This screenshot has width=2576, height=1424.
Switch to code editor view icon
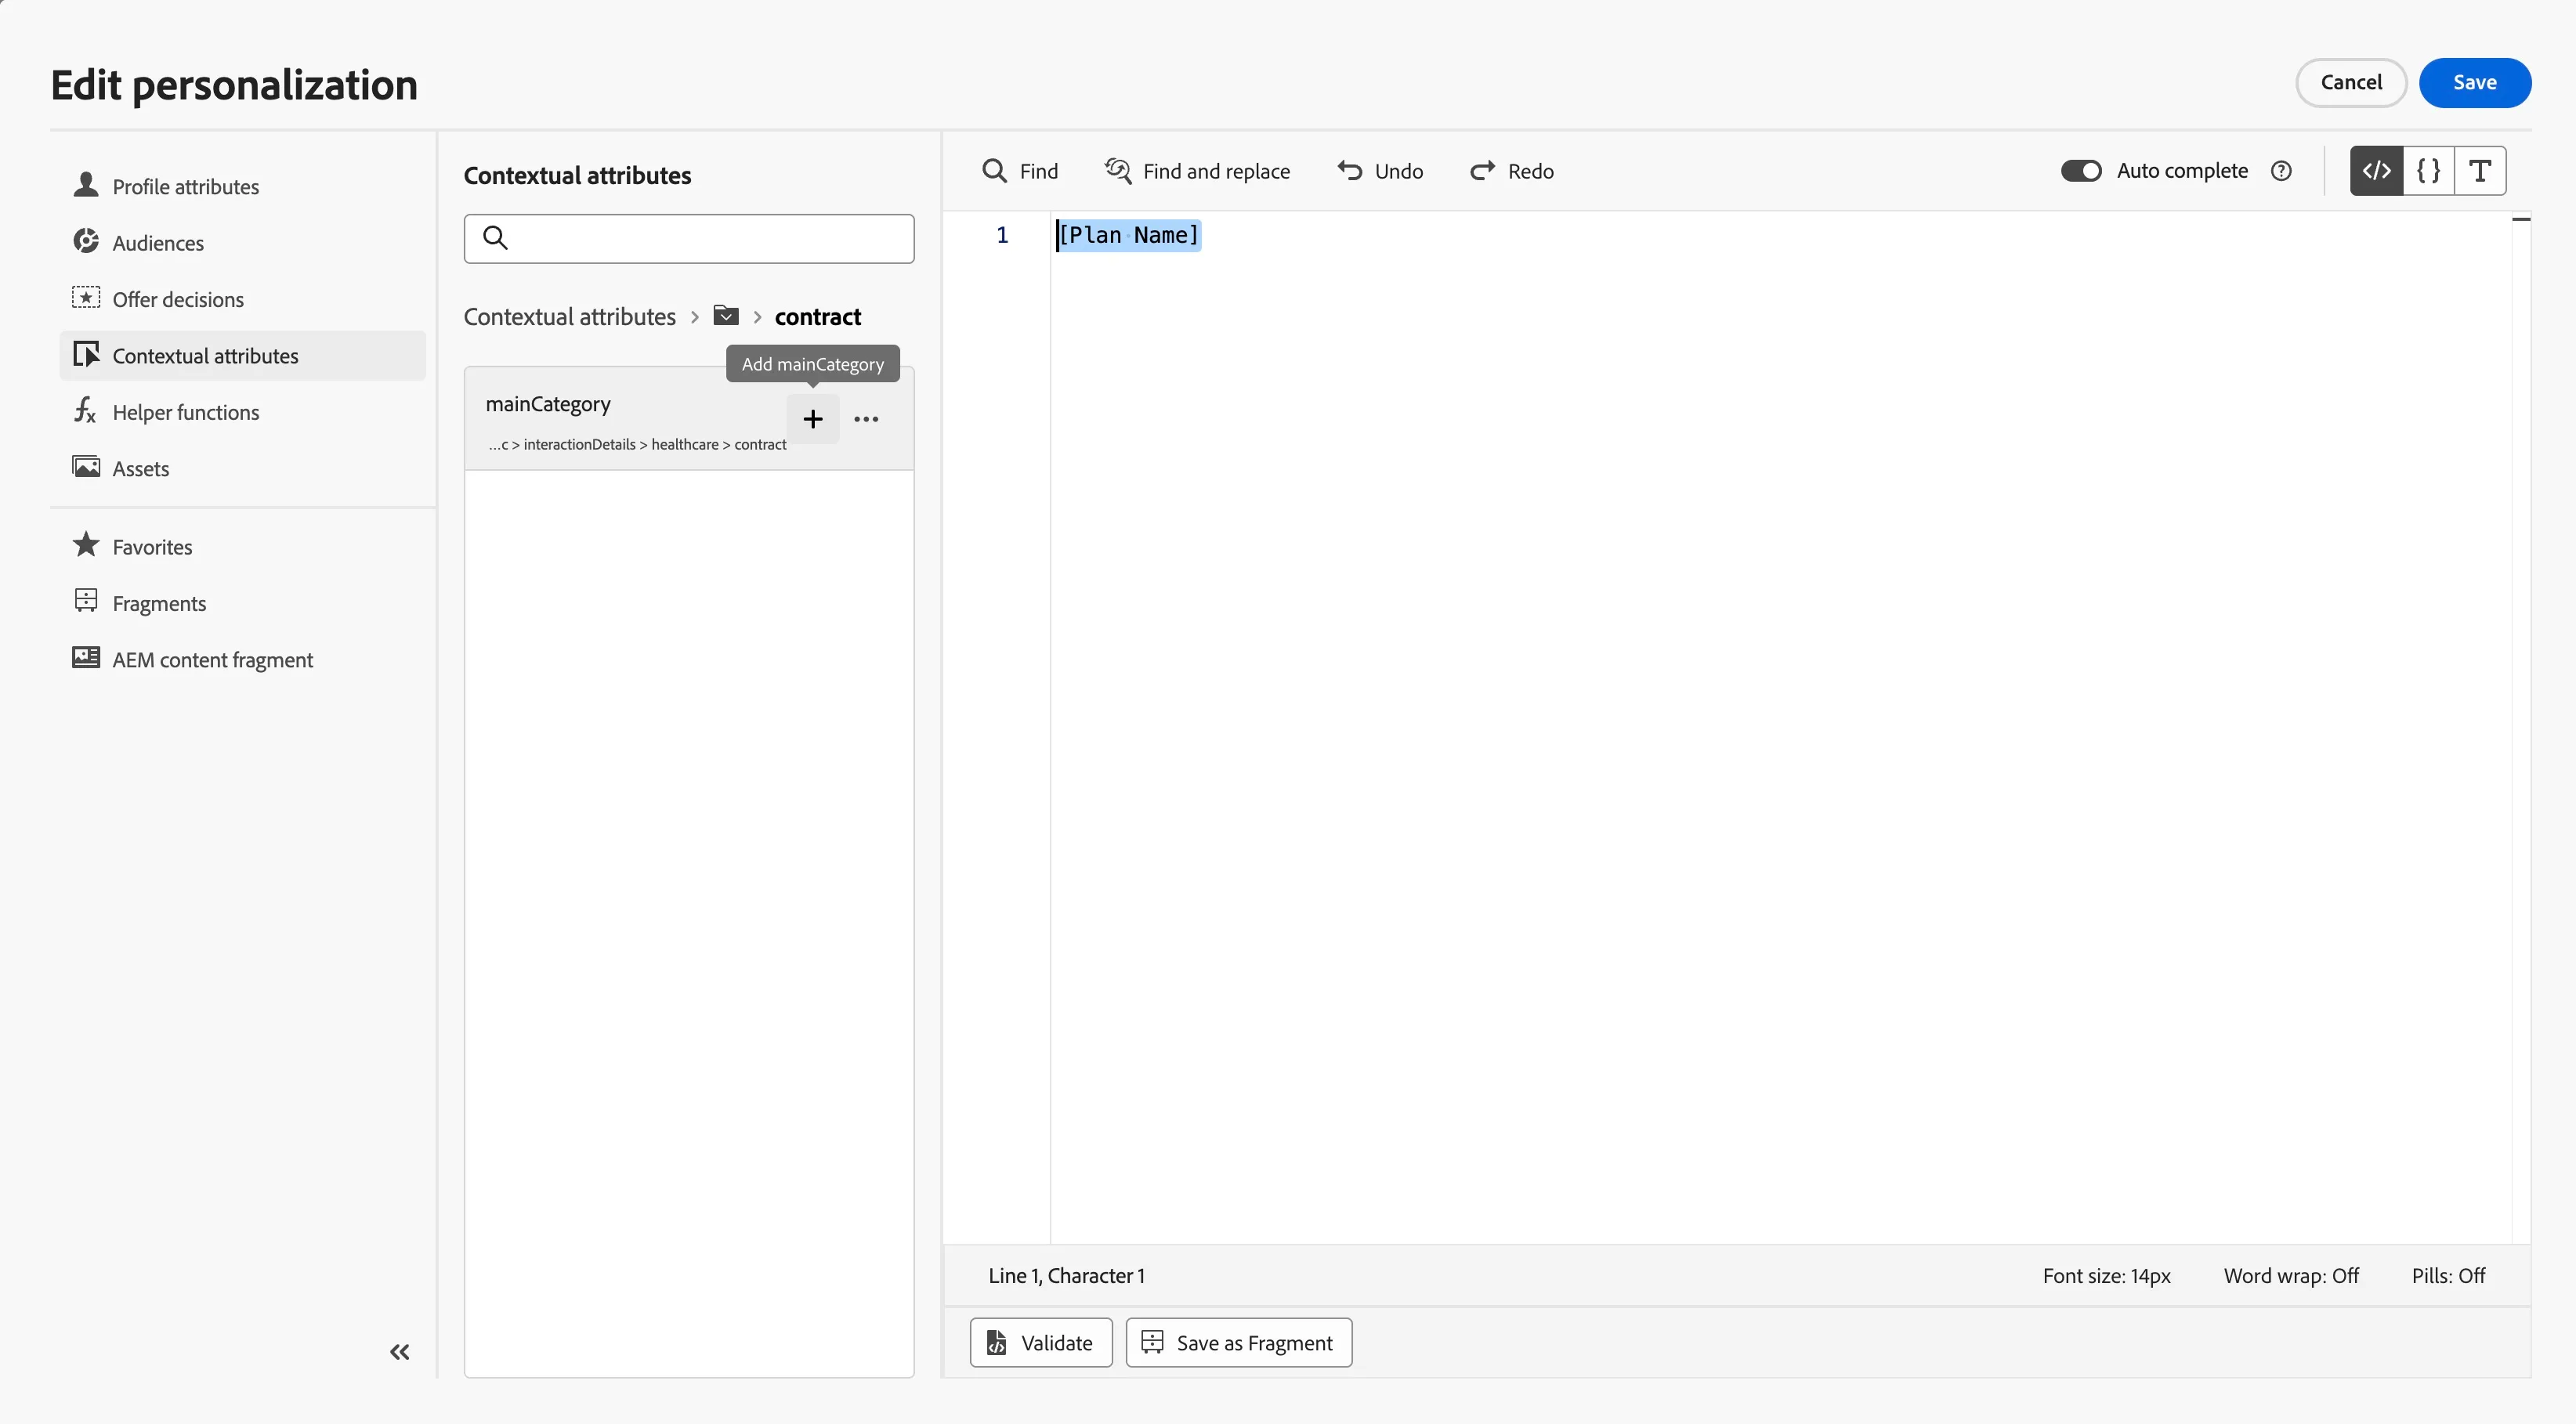[2377, 171]
